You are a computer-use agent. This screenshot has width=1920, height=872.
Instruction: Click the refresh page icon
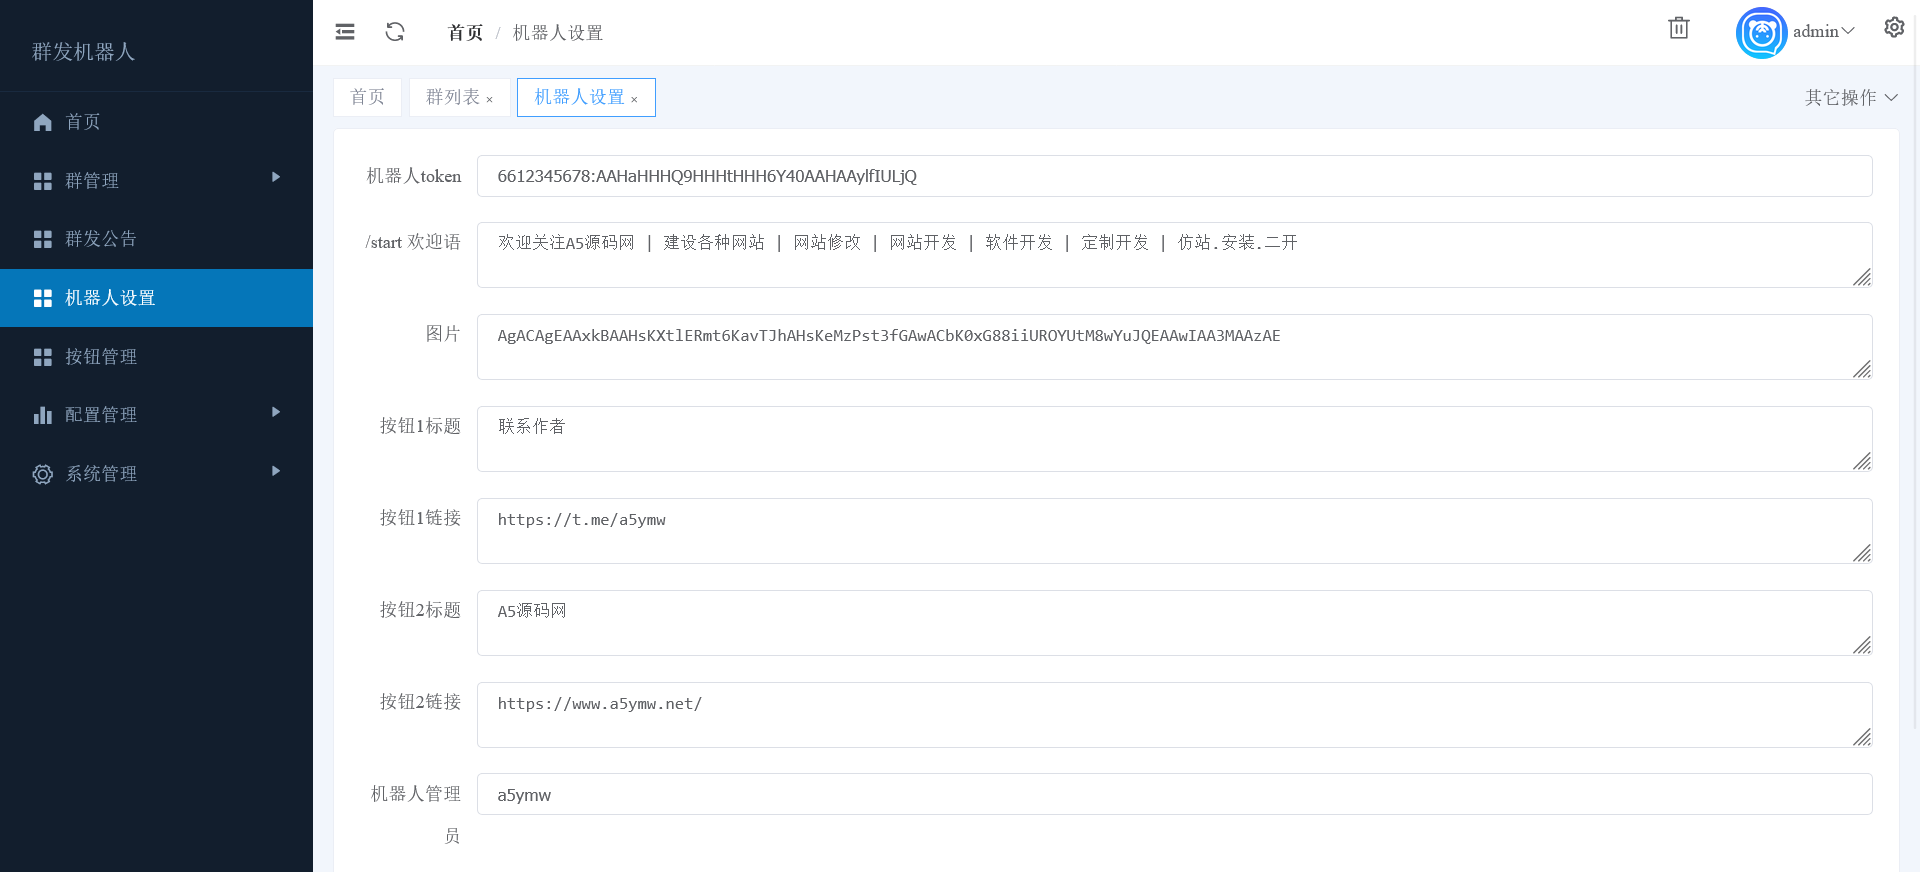(x=395, y=32)
